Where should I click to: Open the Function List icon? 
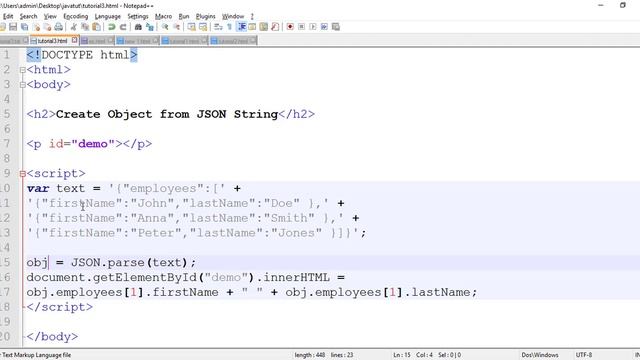click(275, 27)
